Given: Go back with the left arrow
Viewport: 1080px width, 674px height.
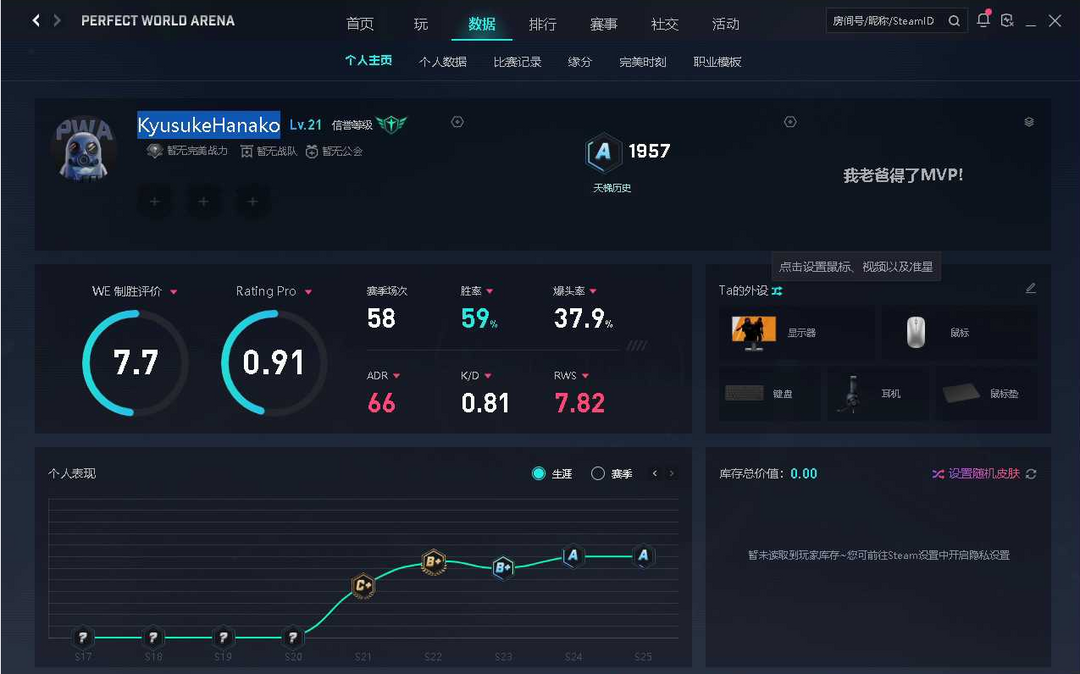Looking at the screenshot, I should pyautogui.click(x=36, y=21).
